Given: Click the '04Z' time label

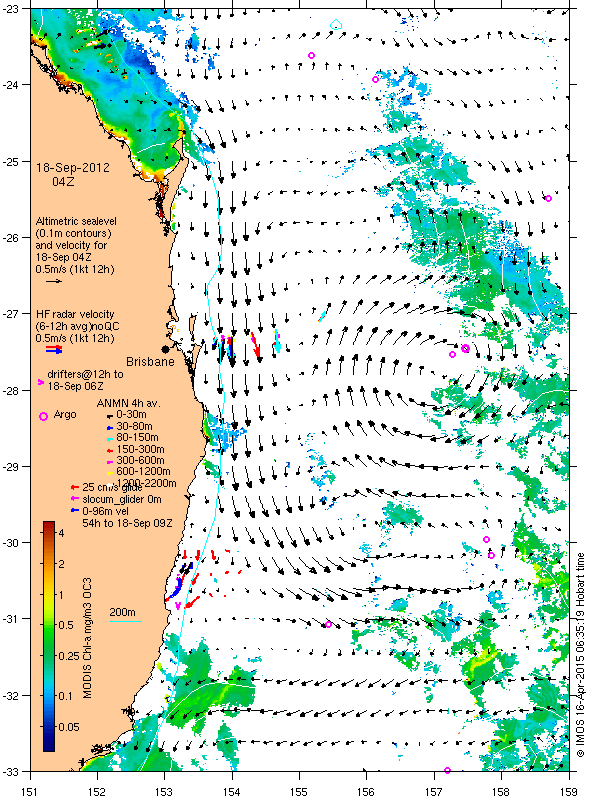Looking at the screenshot, I should (x=63, y=181).
